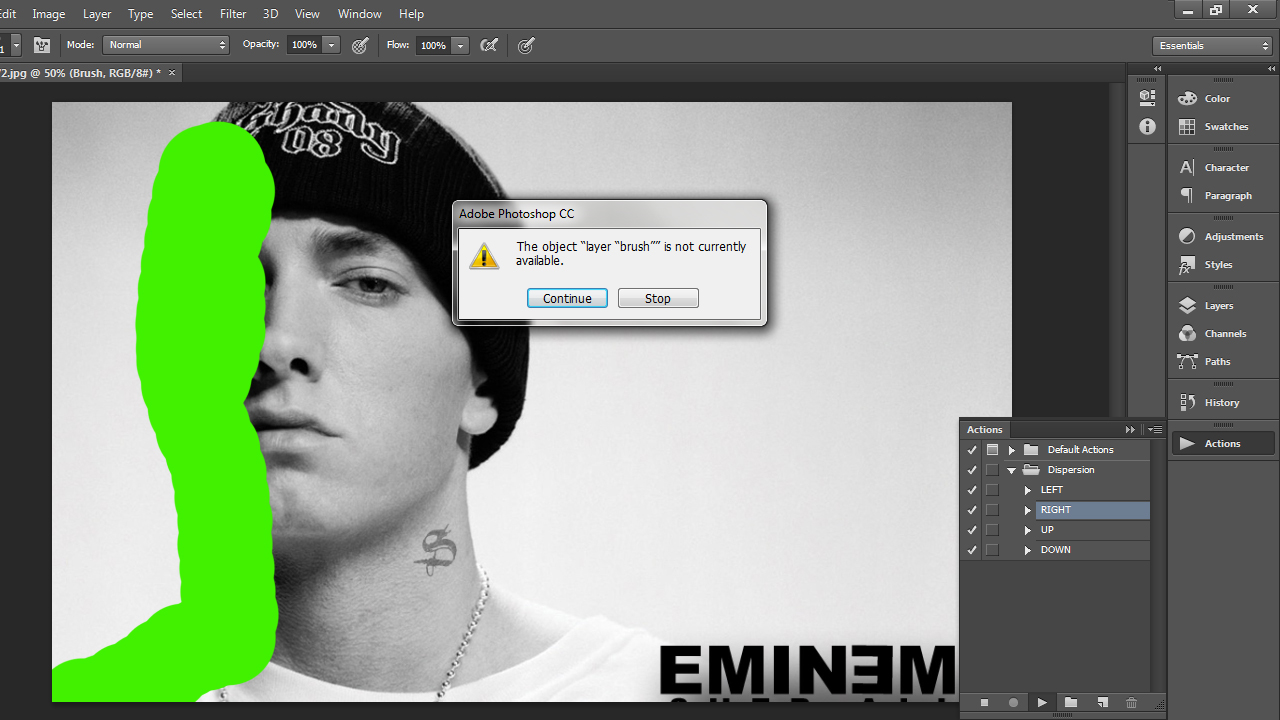The width and height of the screenshot is (1280, 720).
Task: Open the Swatches panel icon
Action: [x=1187, y=126]
